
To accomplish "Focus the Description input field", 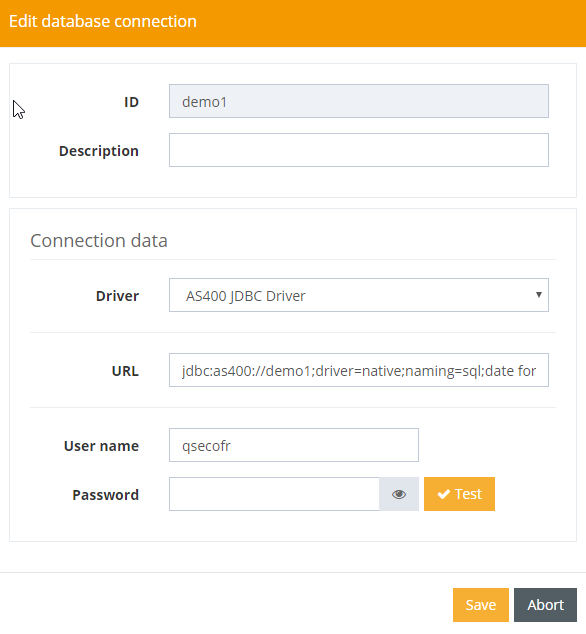I will pyautogui.click(x=359, y=150).
